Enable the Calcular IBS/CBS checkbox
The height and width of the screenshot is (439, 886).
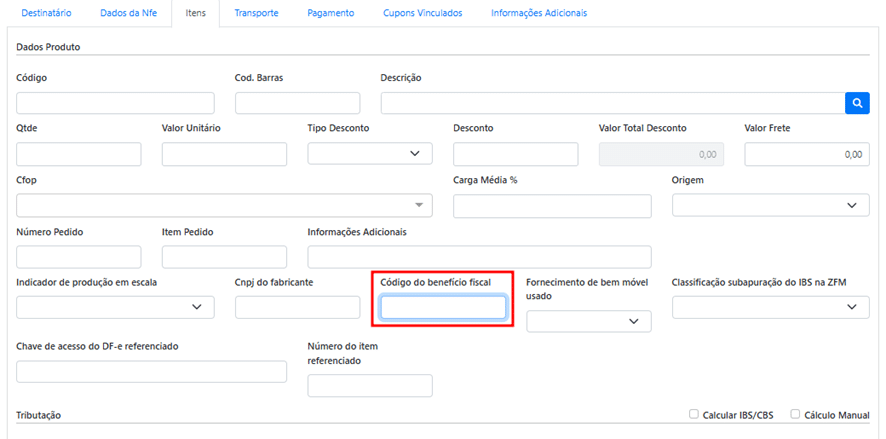(695, 414)
